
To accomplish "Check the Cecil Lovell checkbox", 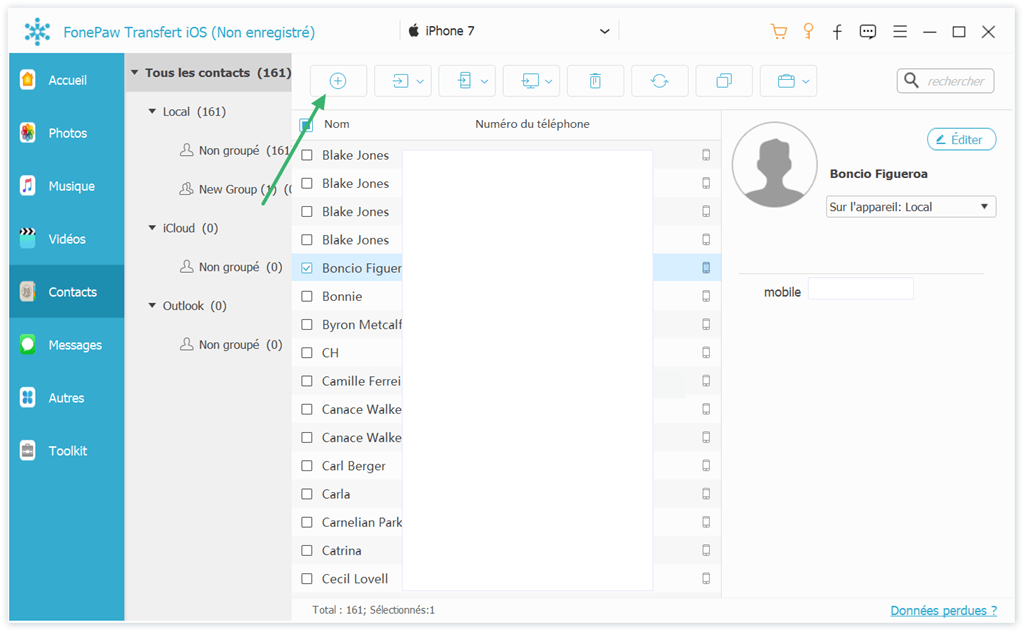I will click(x=307, y=578).
